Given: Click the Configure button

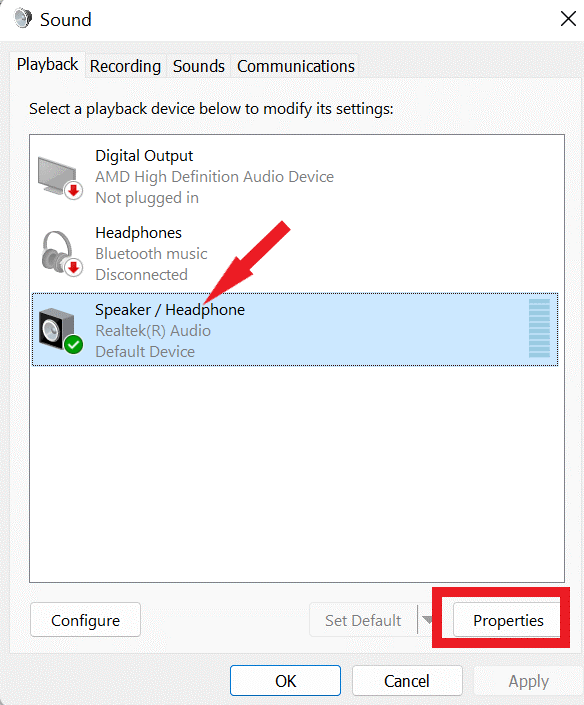Looking at the screenshot, I should [x=85, y=620].
